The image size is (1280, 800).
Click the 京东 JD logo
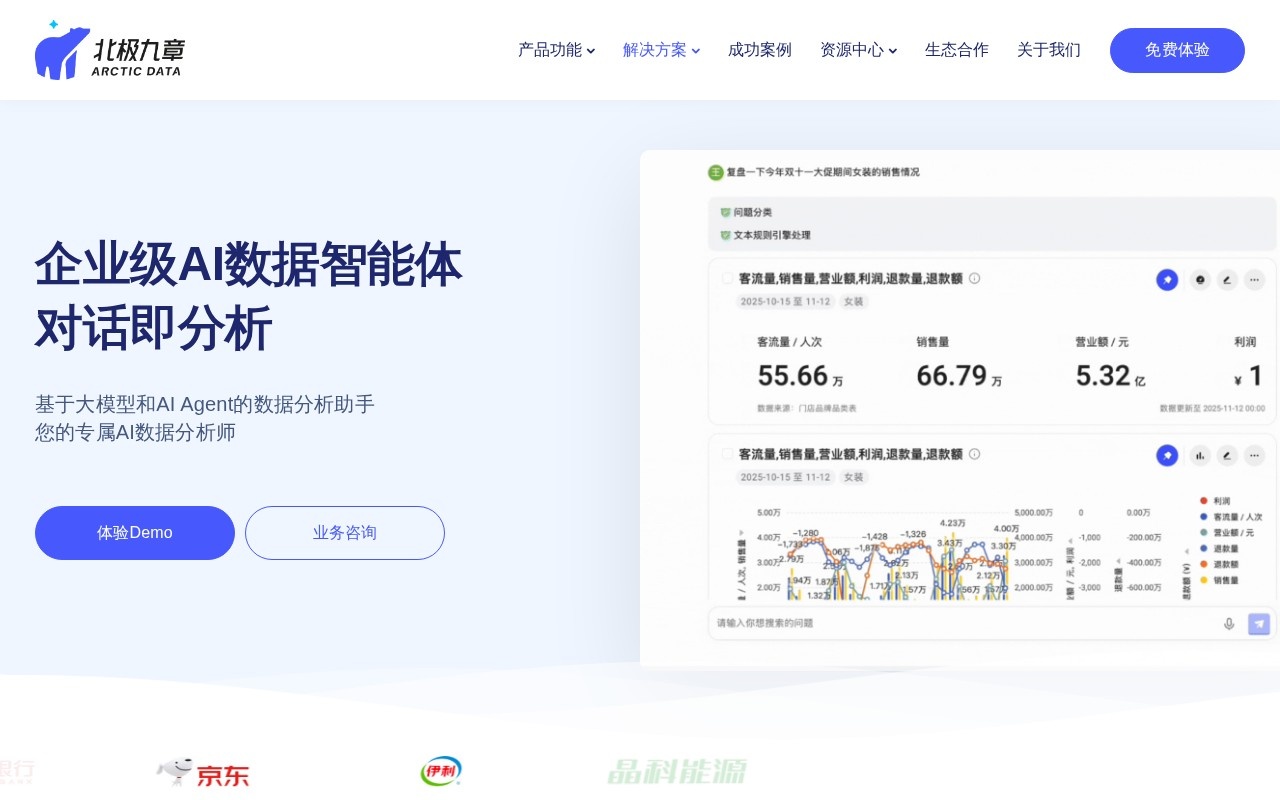click(203, 772)
